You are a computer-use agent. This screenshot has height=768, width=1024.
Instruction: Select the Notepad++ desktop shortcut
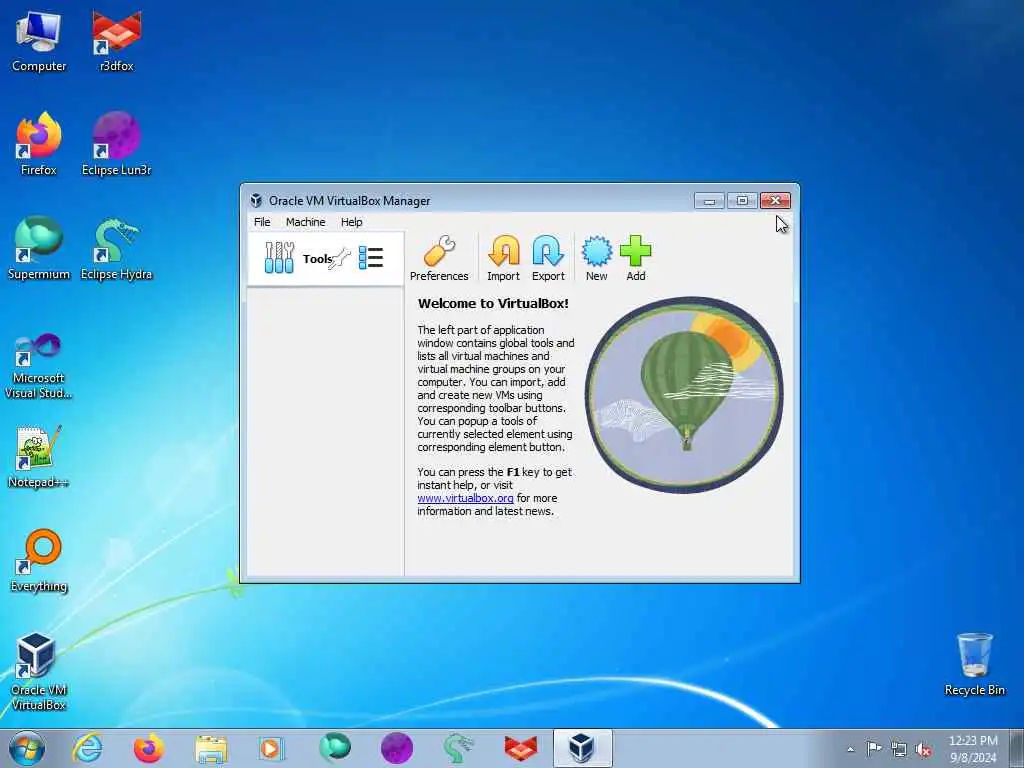[39, 457]
